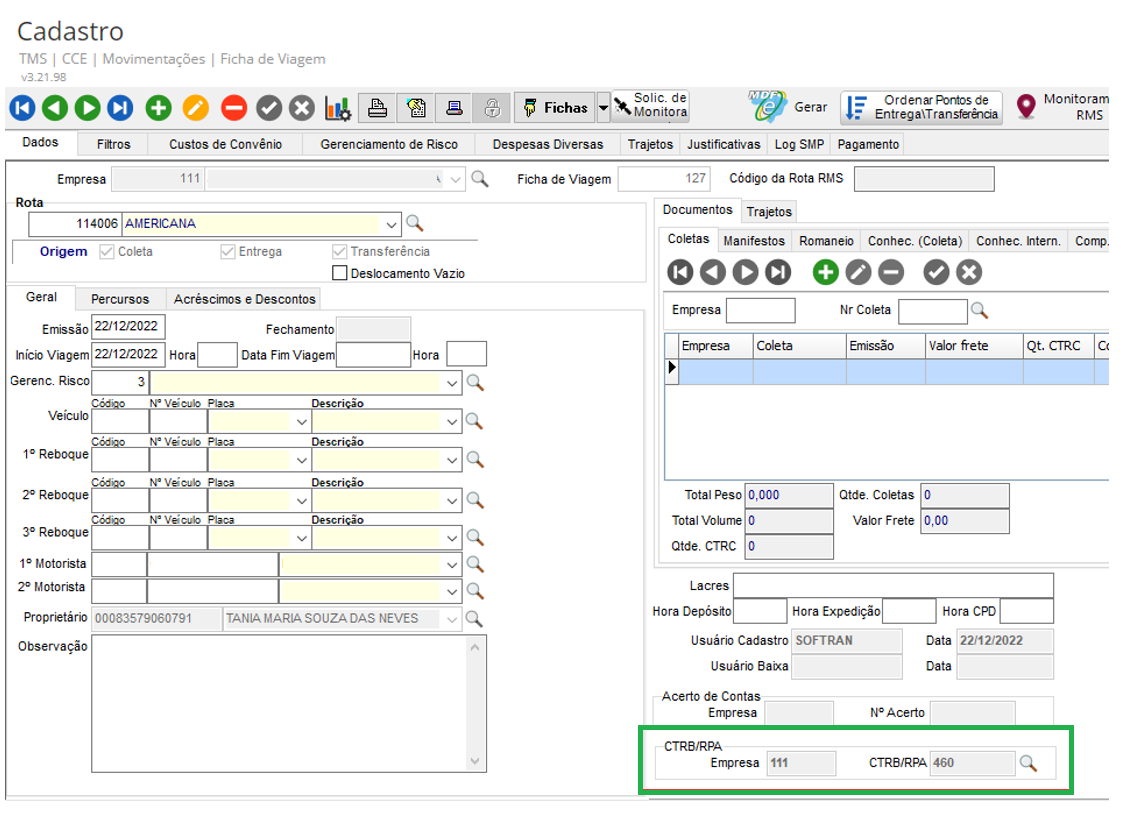Expand the Rota AMERICANA dropdown
The image size is (1123, 816).
[x=391, y=224]
